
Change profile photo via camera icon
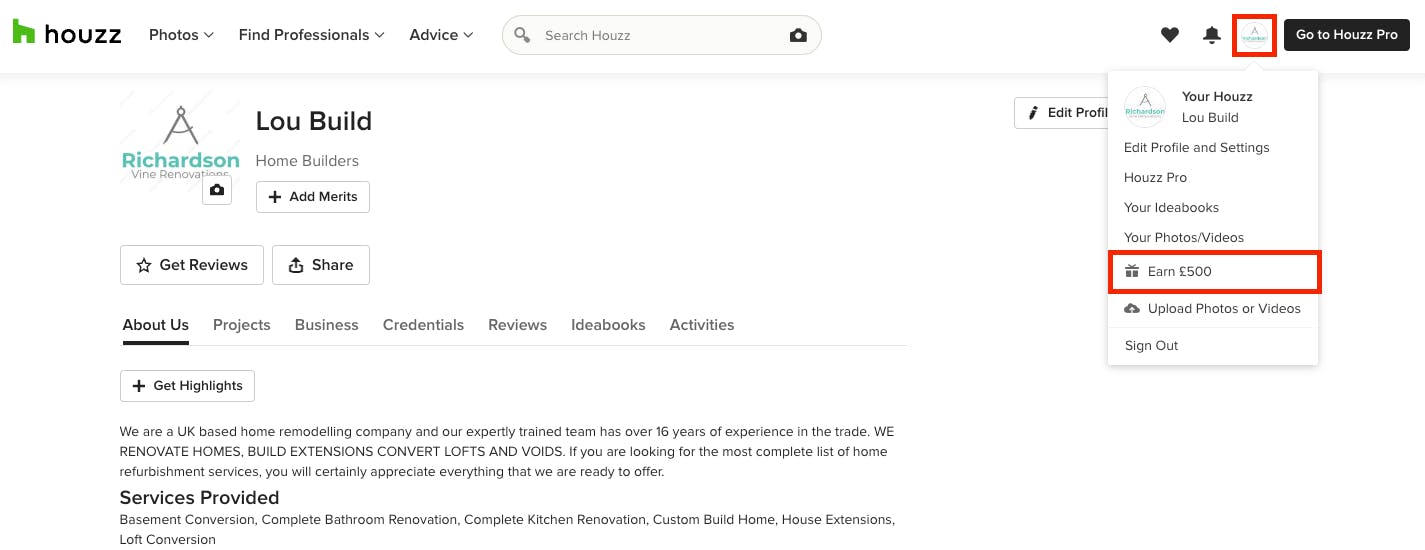click(217, 189)
